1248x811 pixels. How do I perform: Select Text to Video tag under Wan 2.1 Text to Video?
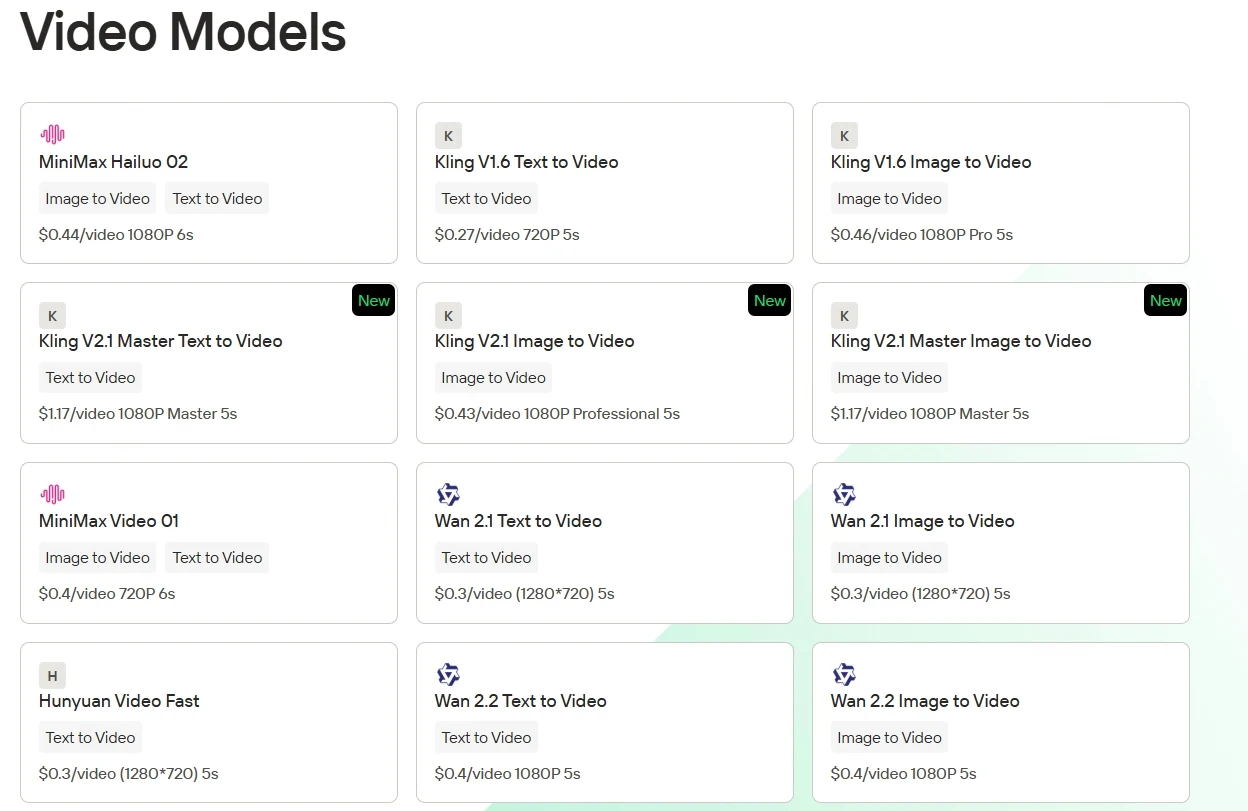[486, 557]
